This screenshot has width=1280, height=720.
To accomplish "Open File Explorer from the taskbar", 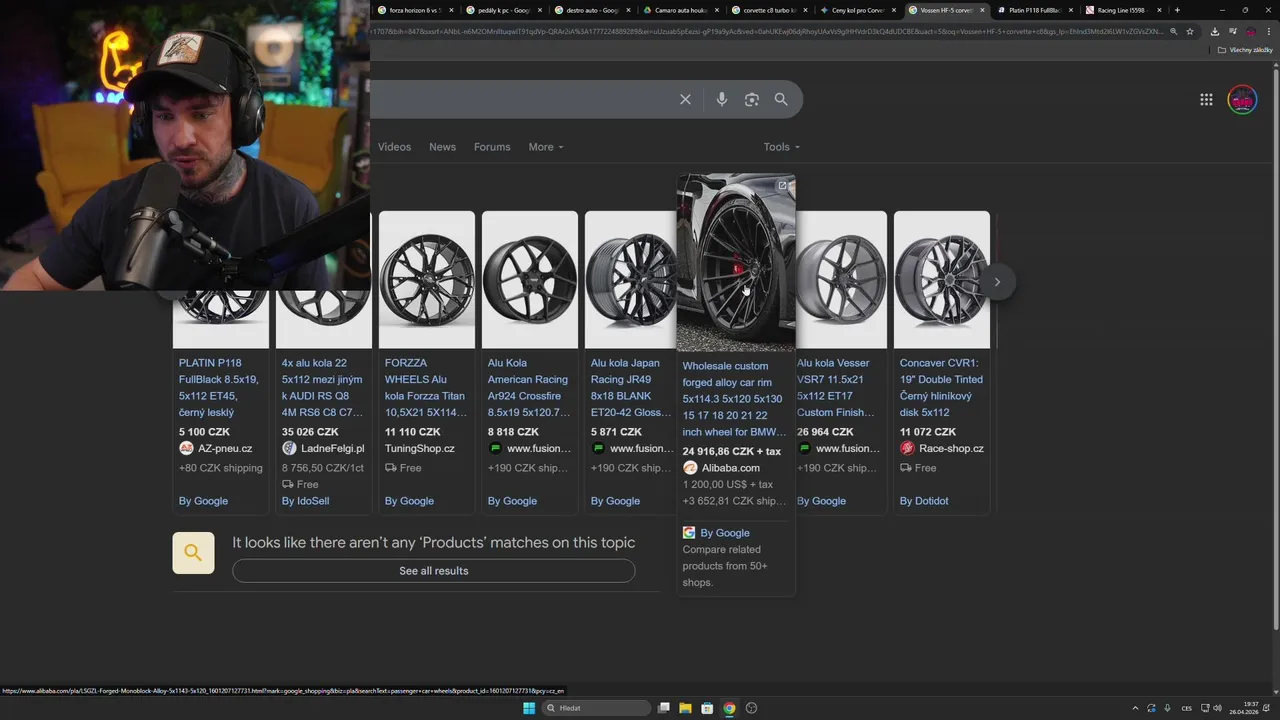I will pos(685,708).
